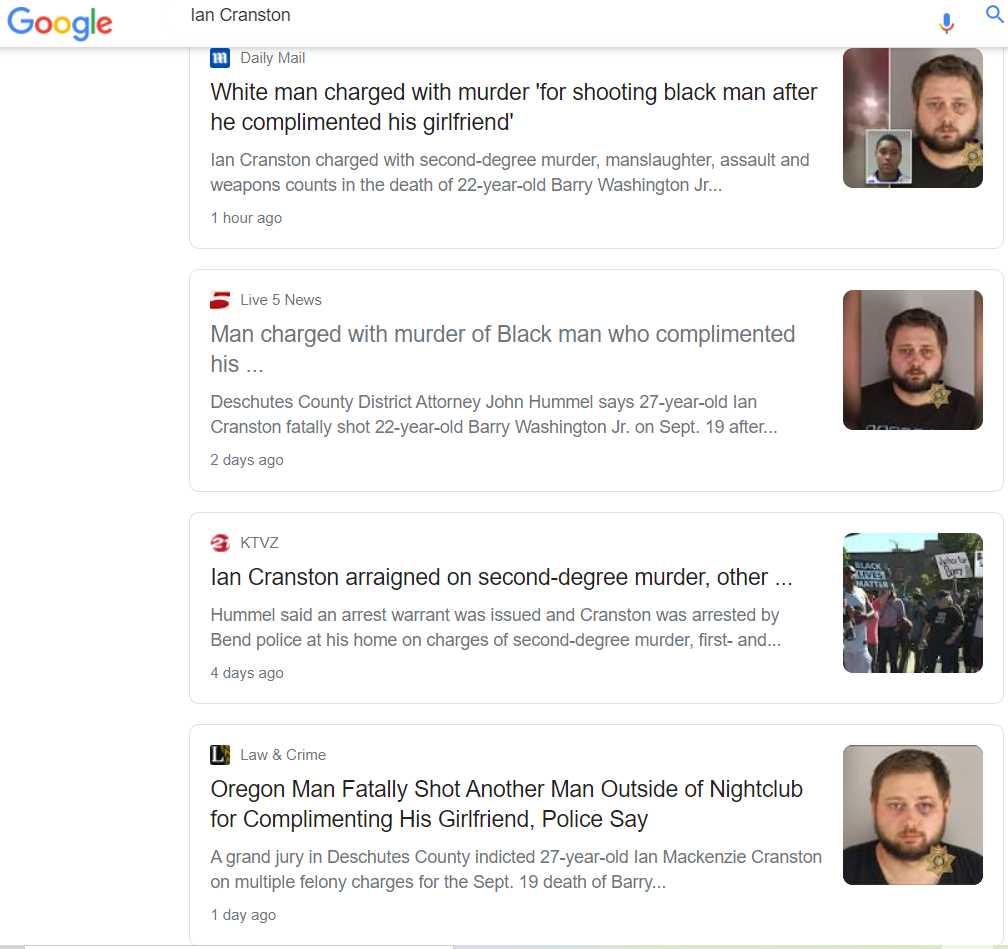Activate voice search microphone icon
Viewport: 1008px width, 949px height.
pos(946,23)
